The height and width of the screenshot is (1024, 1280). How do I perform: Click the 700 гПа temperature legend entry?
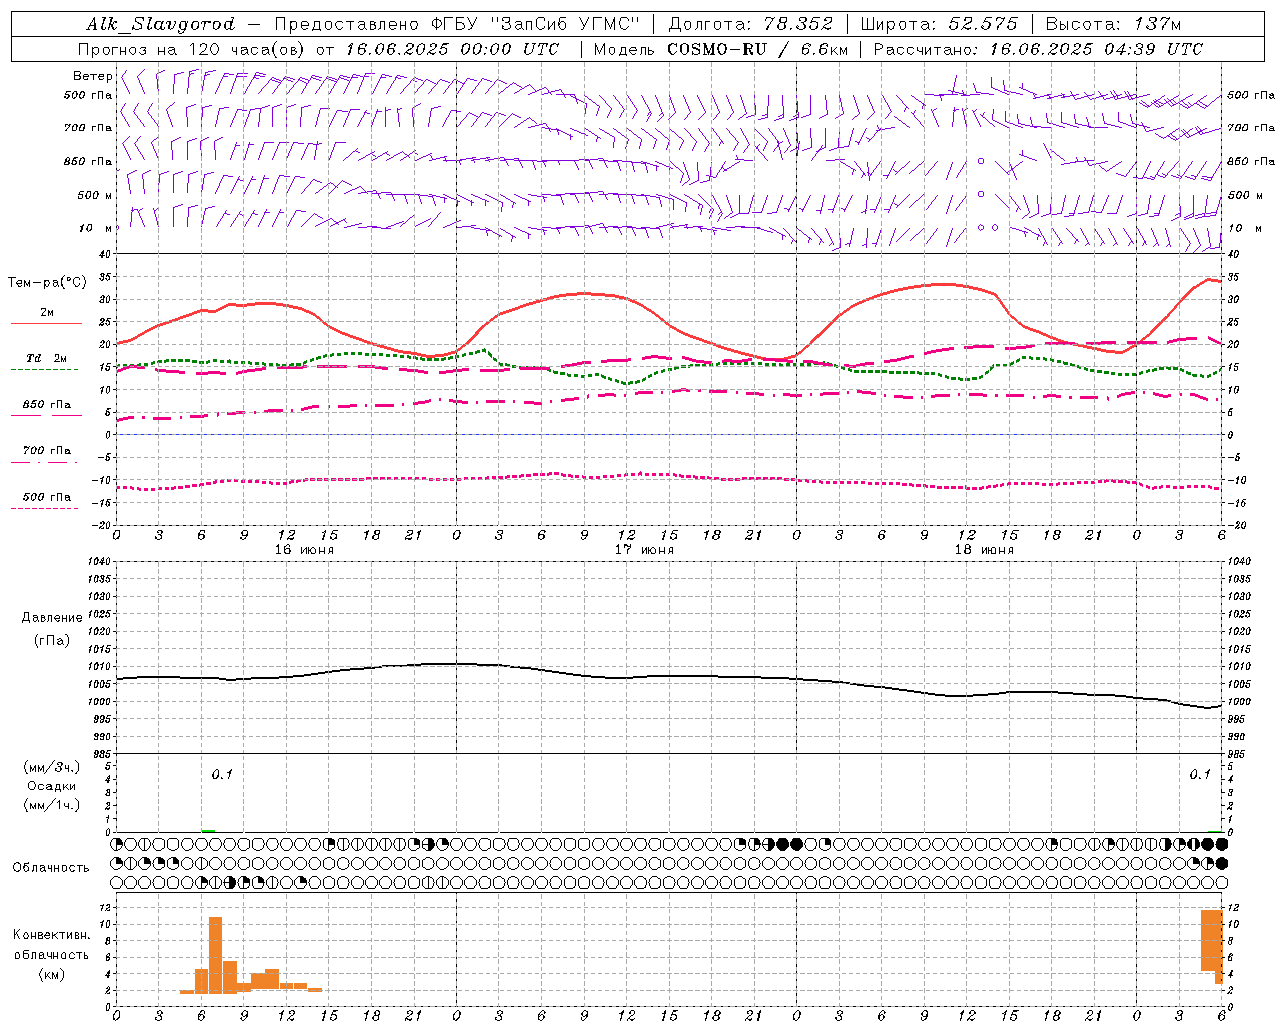(46, 455)
